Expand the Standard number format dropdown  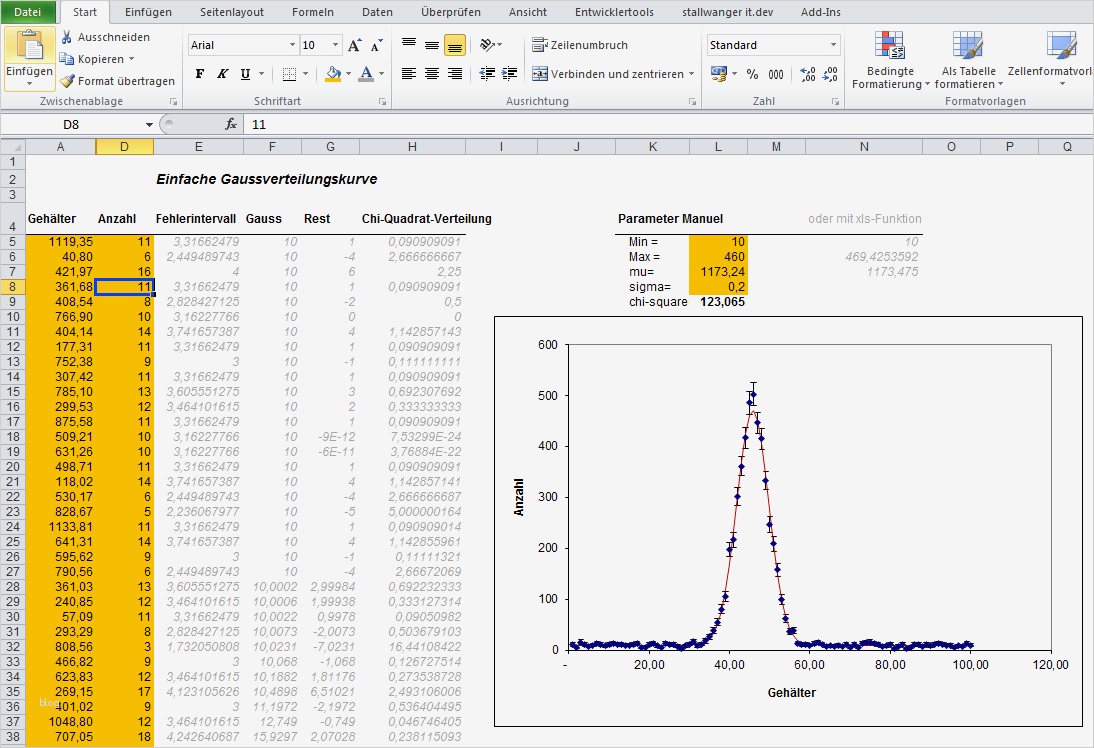point(833,46)
